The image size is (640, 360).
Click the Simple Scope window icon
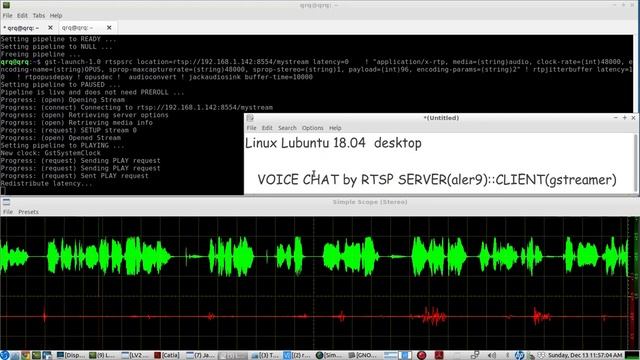(x=6, y=202)
